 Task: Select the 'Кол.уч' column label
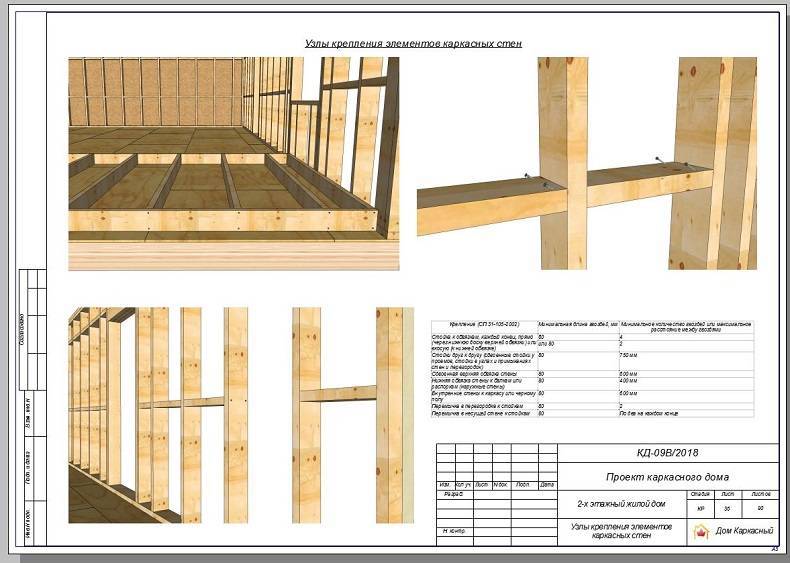464,485
